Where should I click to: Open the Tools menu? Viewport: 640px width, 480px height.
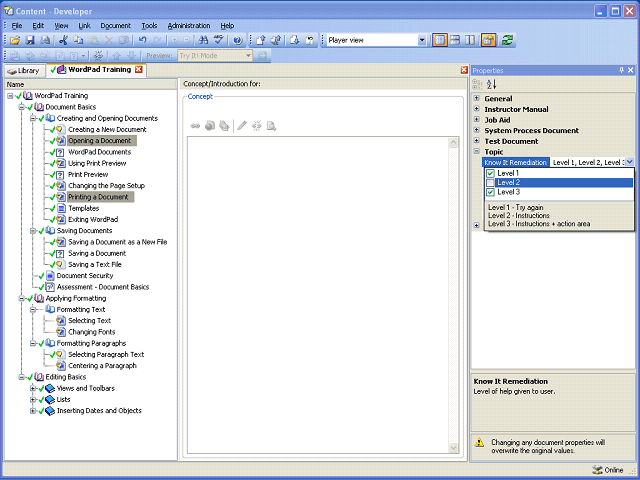[149, 26]
